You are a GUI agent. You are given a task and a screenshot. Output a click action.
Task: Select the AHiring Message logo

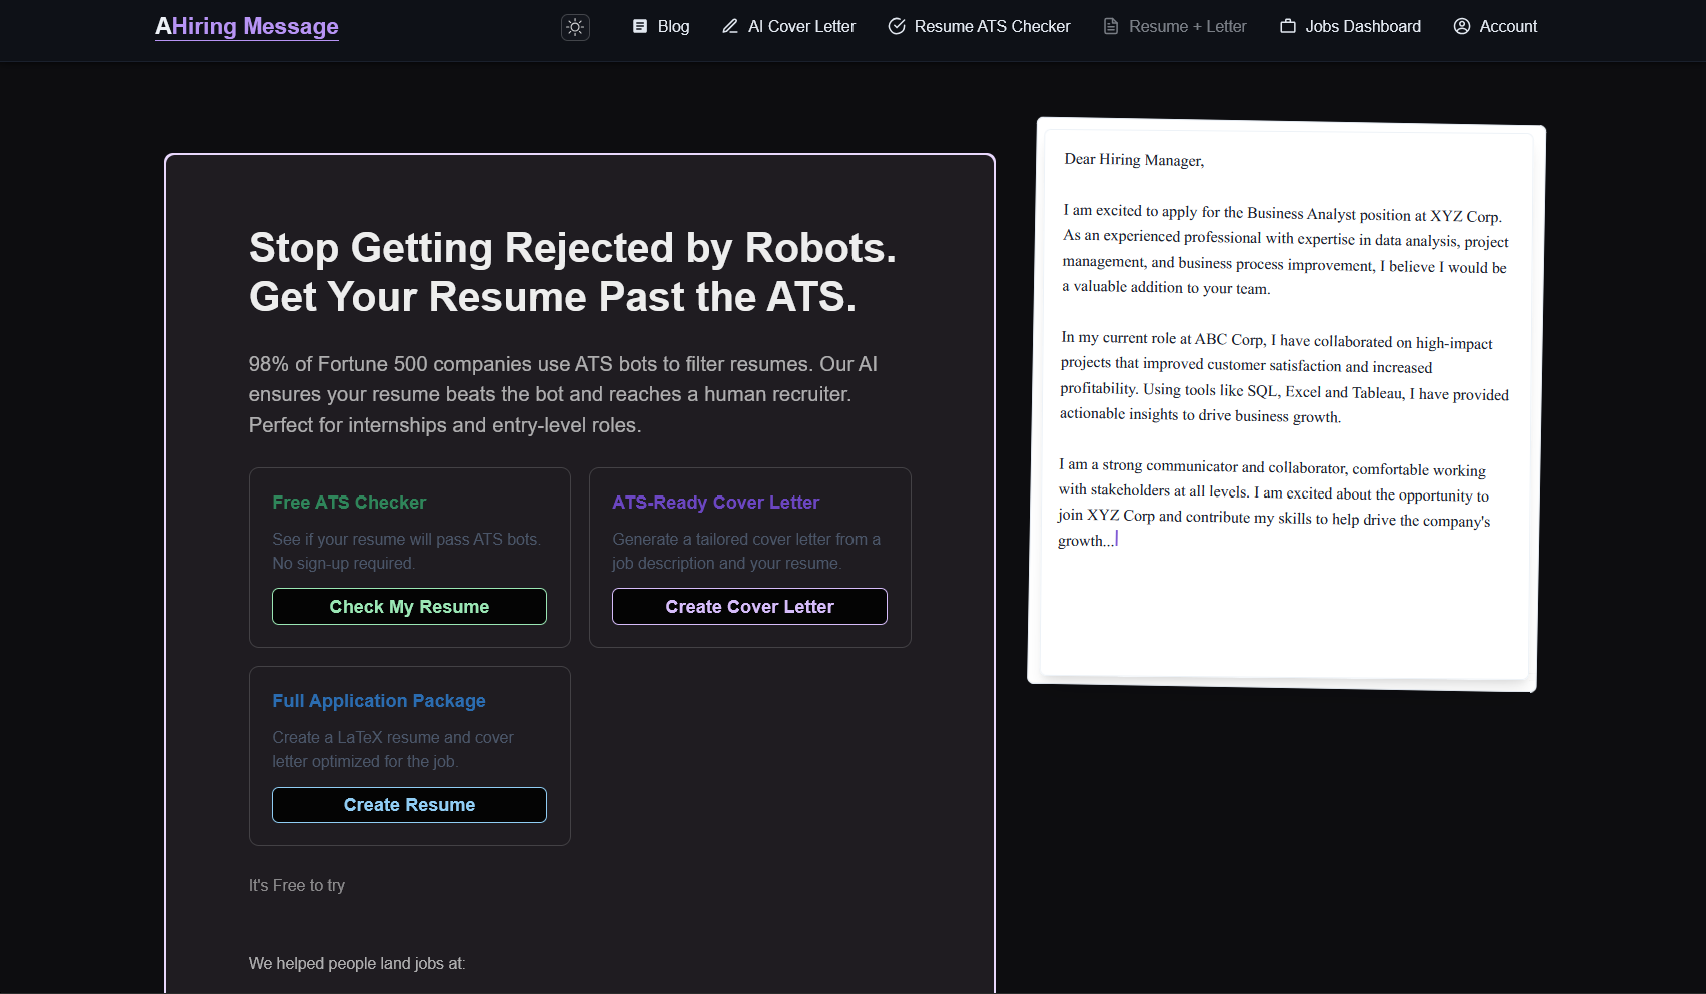(246, 26)
